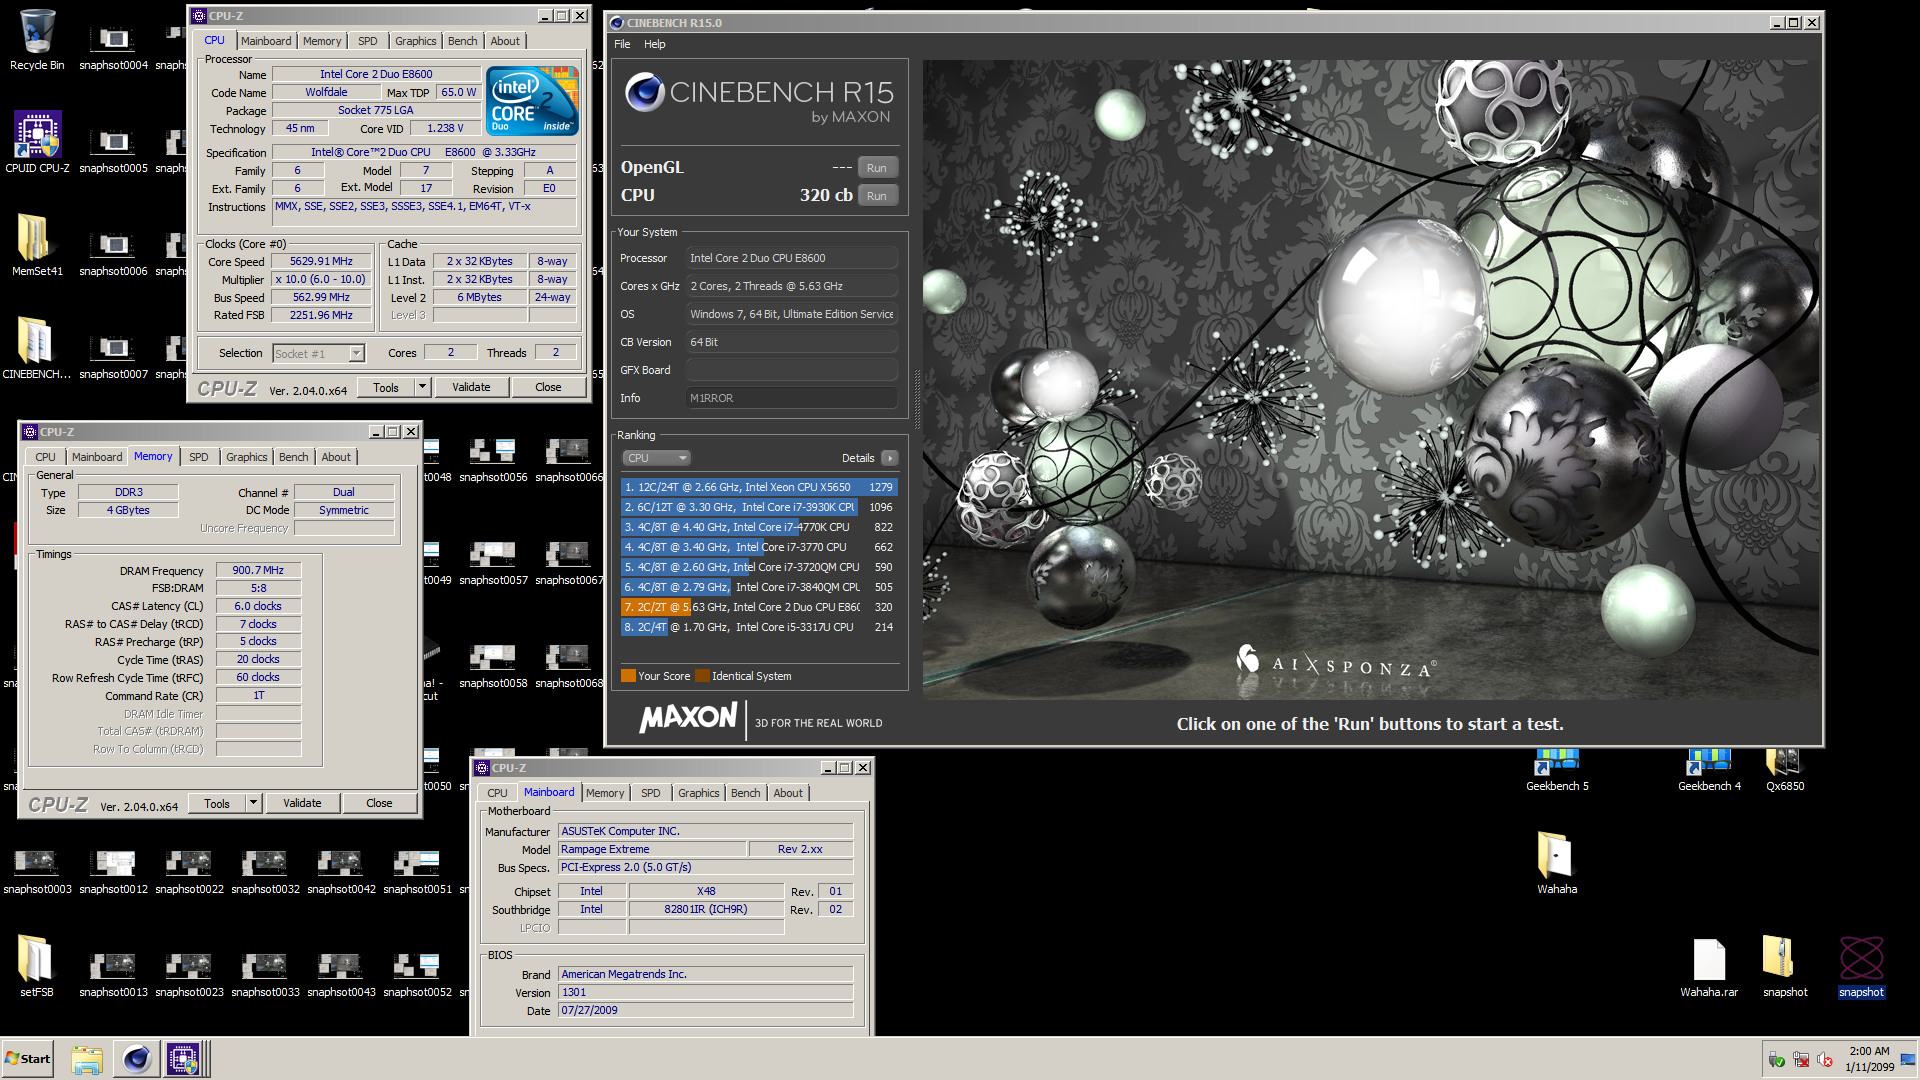1920x1080 pixels.
Task: Open the snaphsot0056 image file
Action: [493, 459]
